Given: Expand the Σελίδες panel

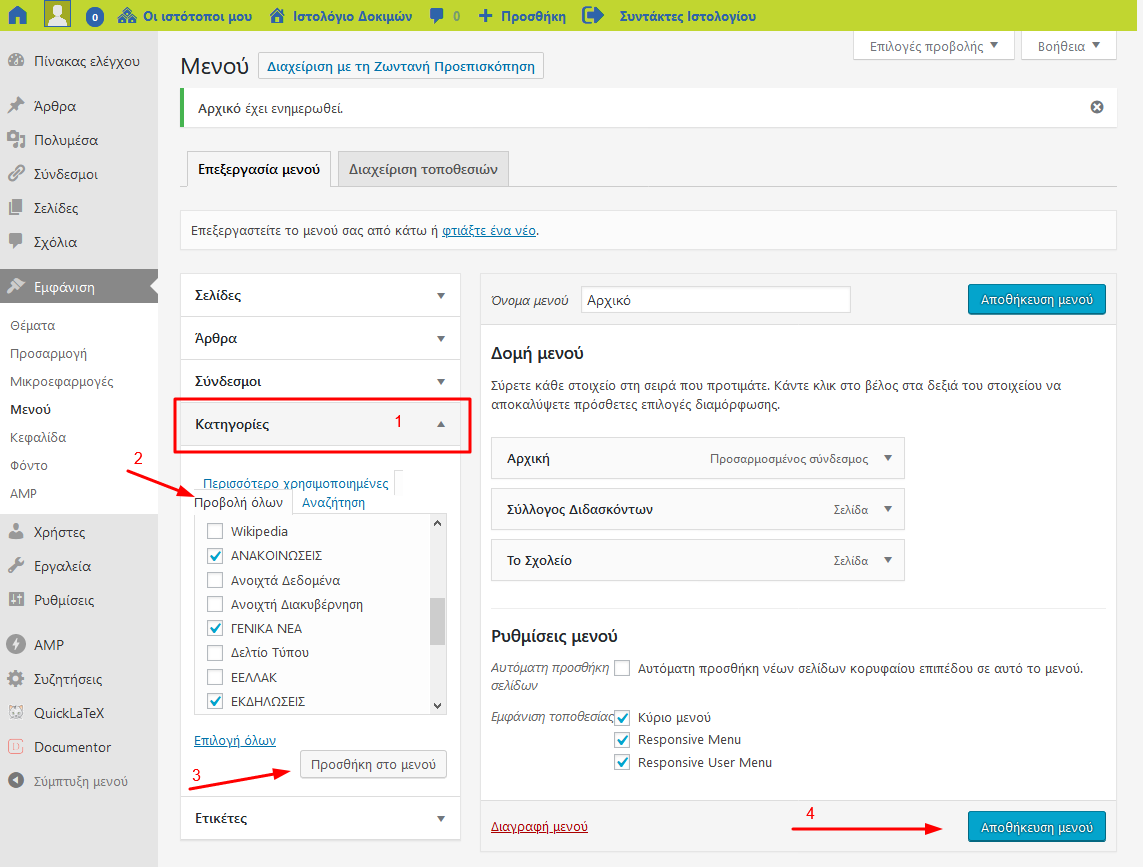Looking at the screenshot, I should point(441,296).
